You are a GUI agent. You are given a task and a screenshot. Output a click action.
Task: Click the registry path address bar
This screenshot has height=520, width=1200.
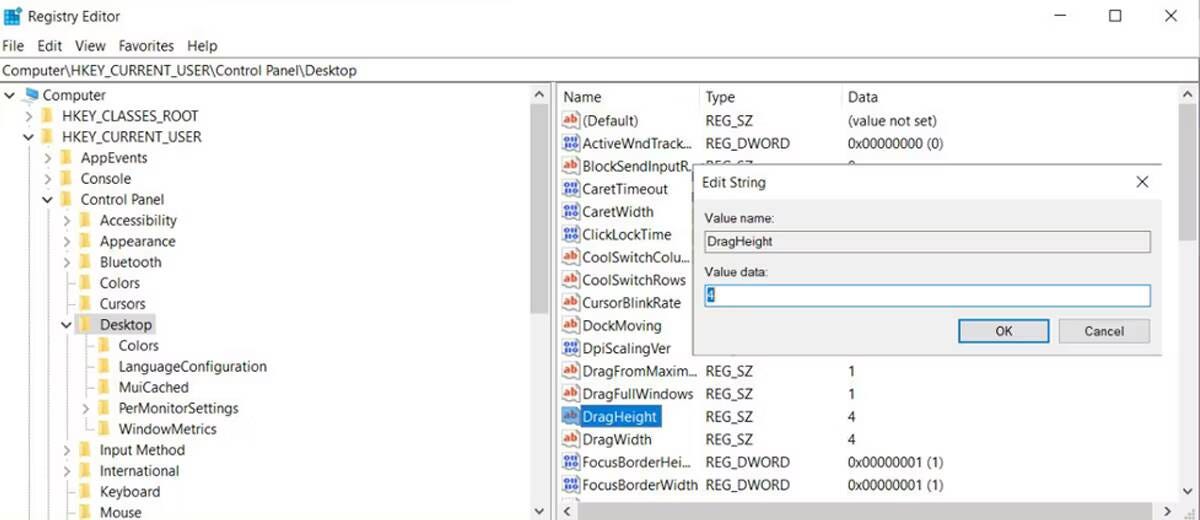click(600, 71)
